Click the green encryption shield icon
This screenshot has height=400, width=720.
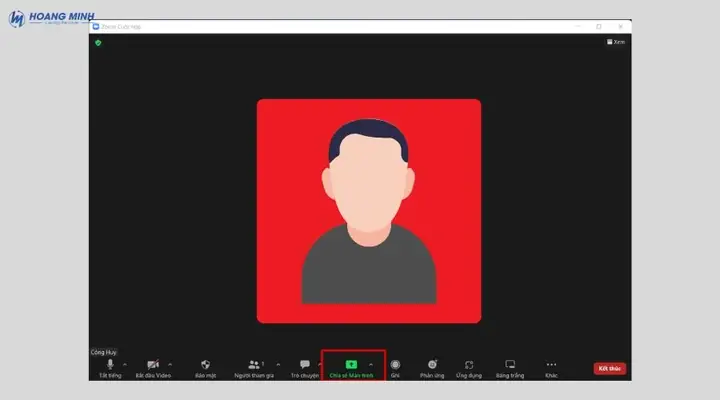[98, 43]
